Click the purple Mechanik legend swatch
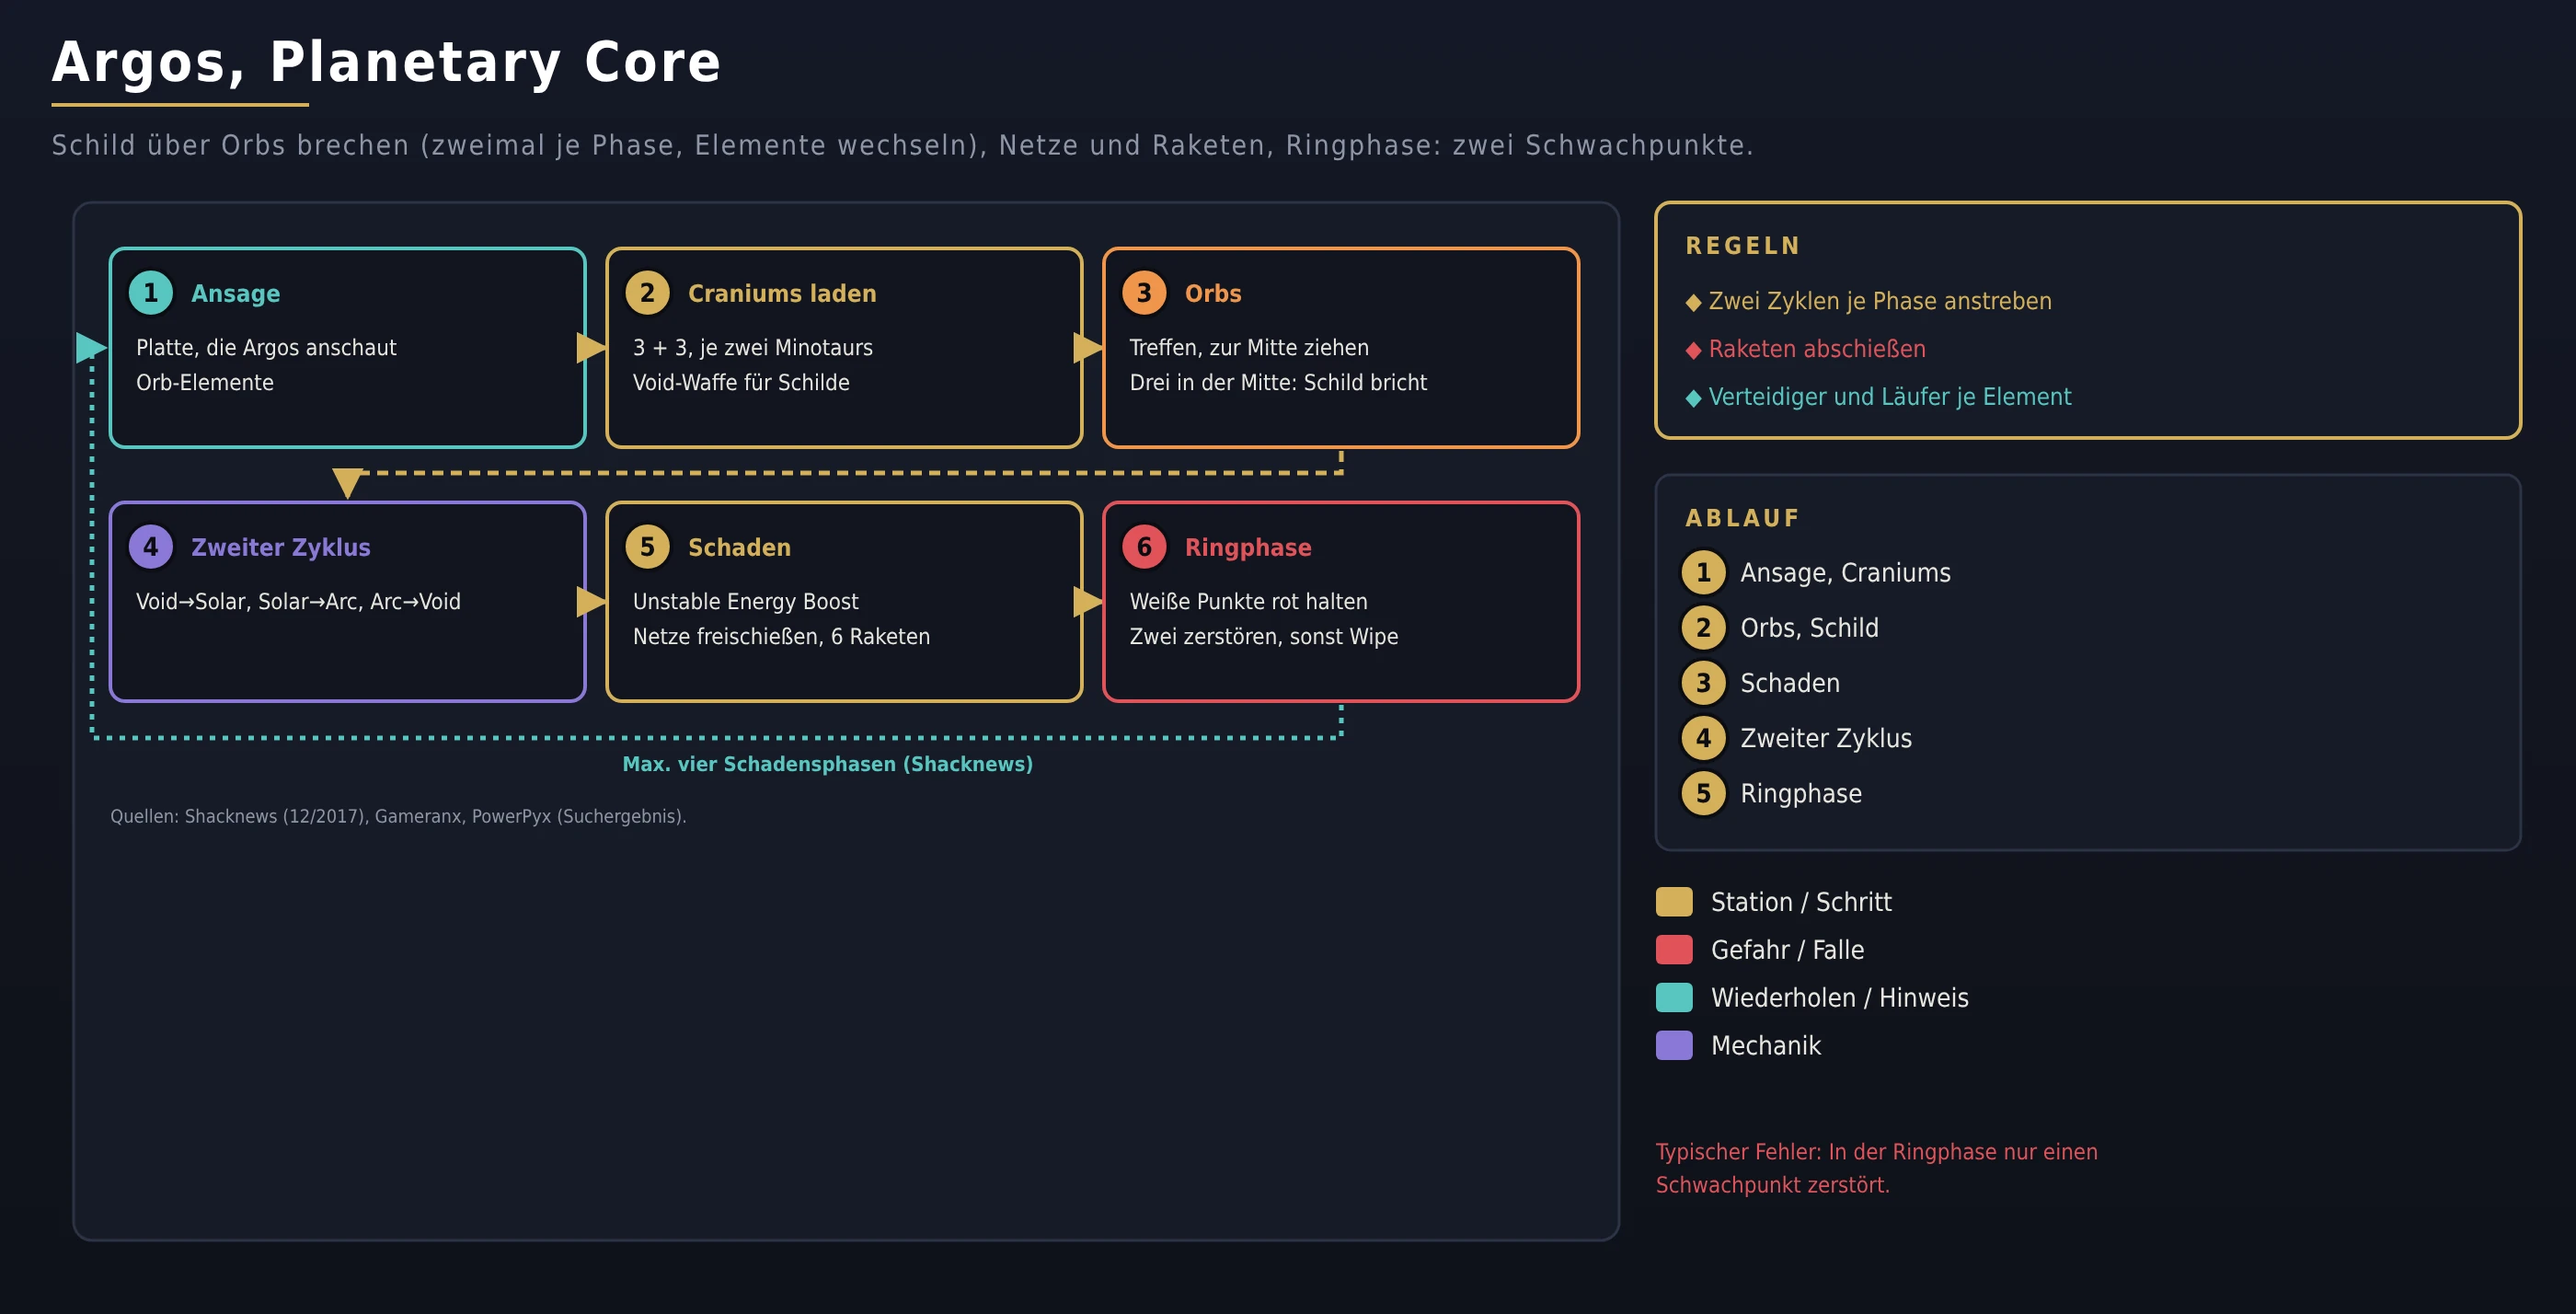 pyautogui.click(x=1674, y=1046)
